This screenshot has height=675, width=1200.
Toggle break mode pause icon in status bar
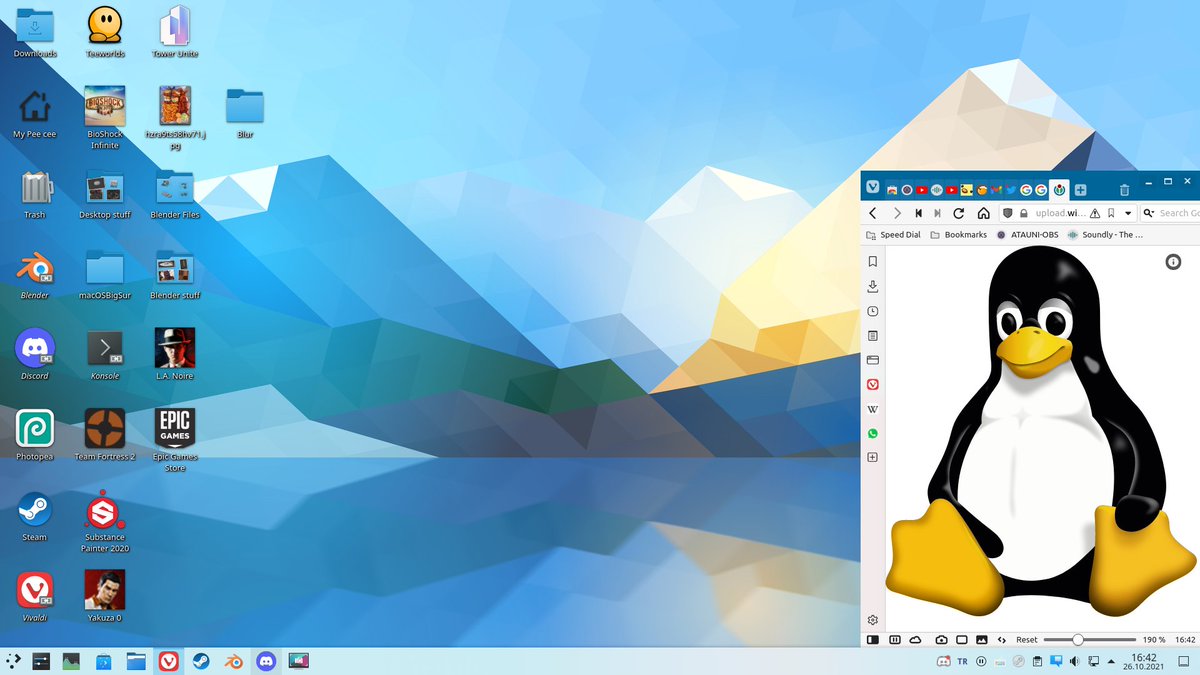[895, 639]
